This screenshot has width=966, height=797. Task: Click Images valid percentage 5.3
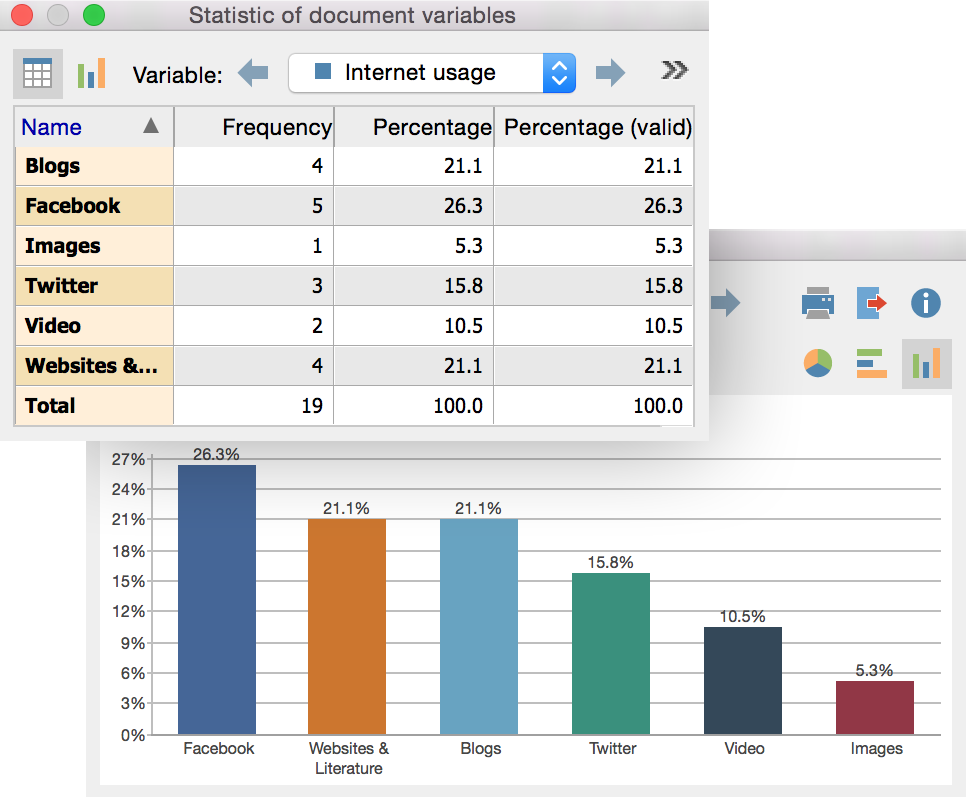pyautogui.click(x=668, y=246)
